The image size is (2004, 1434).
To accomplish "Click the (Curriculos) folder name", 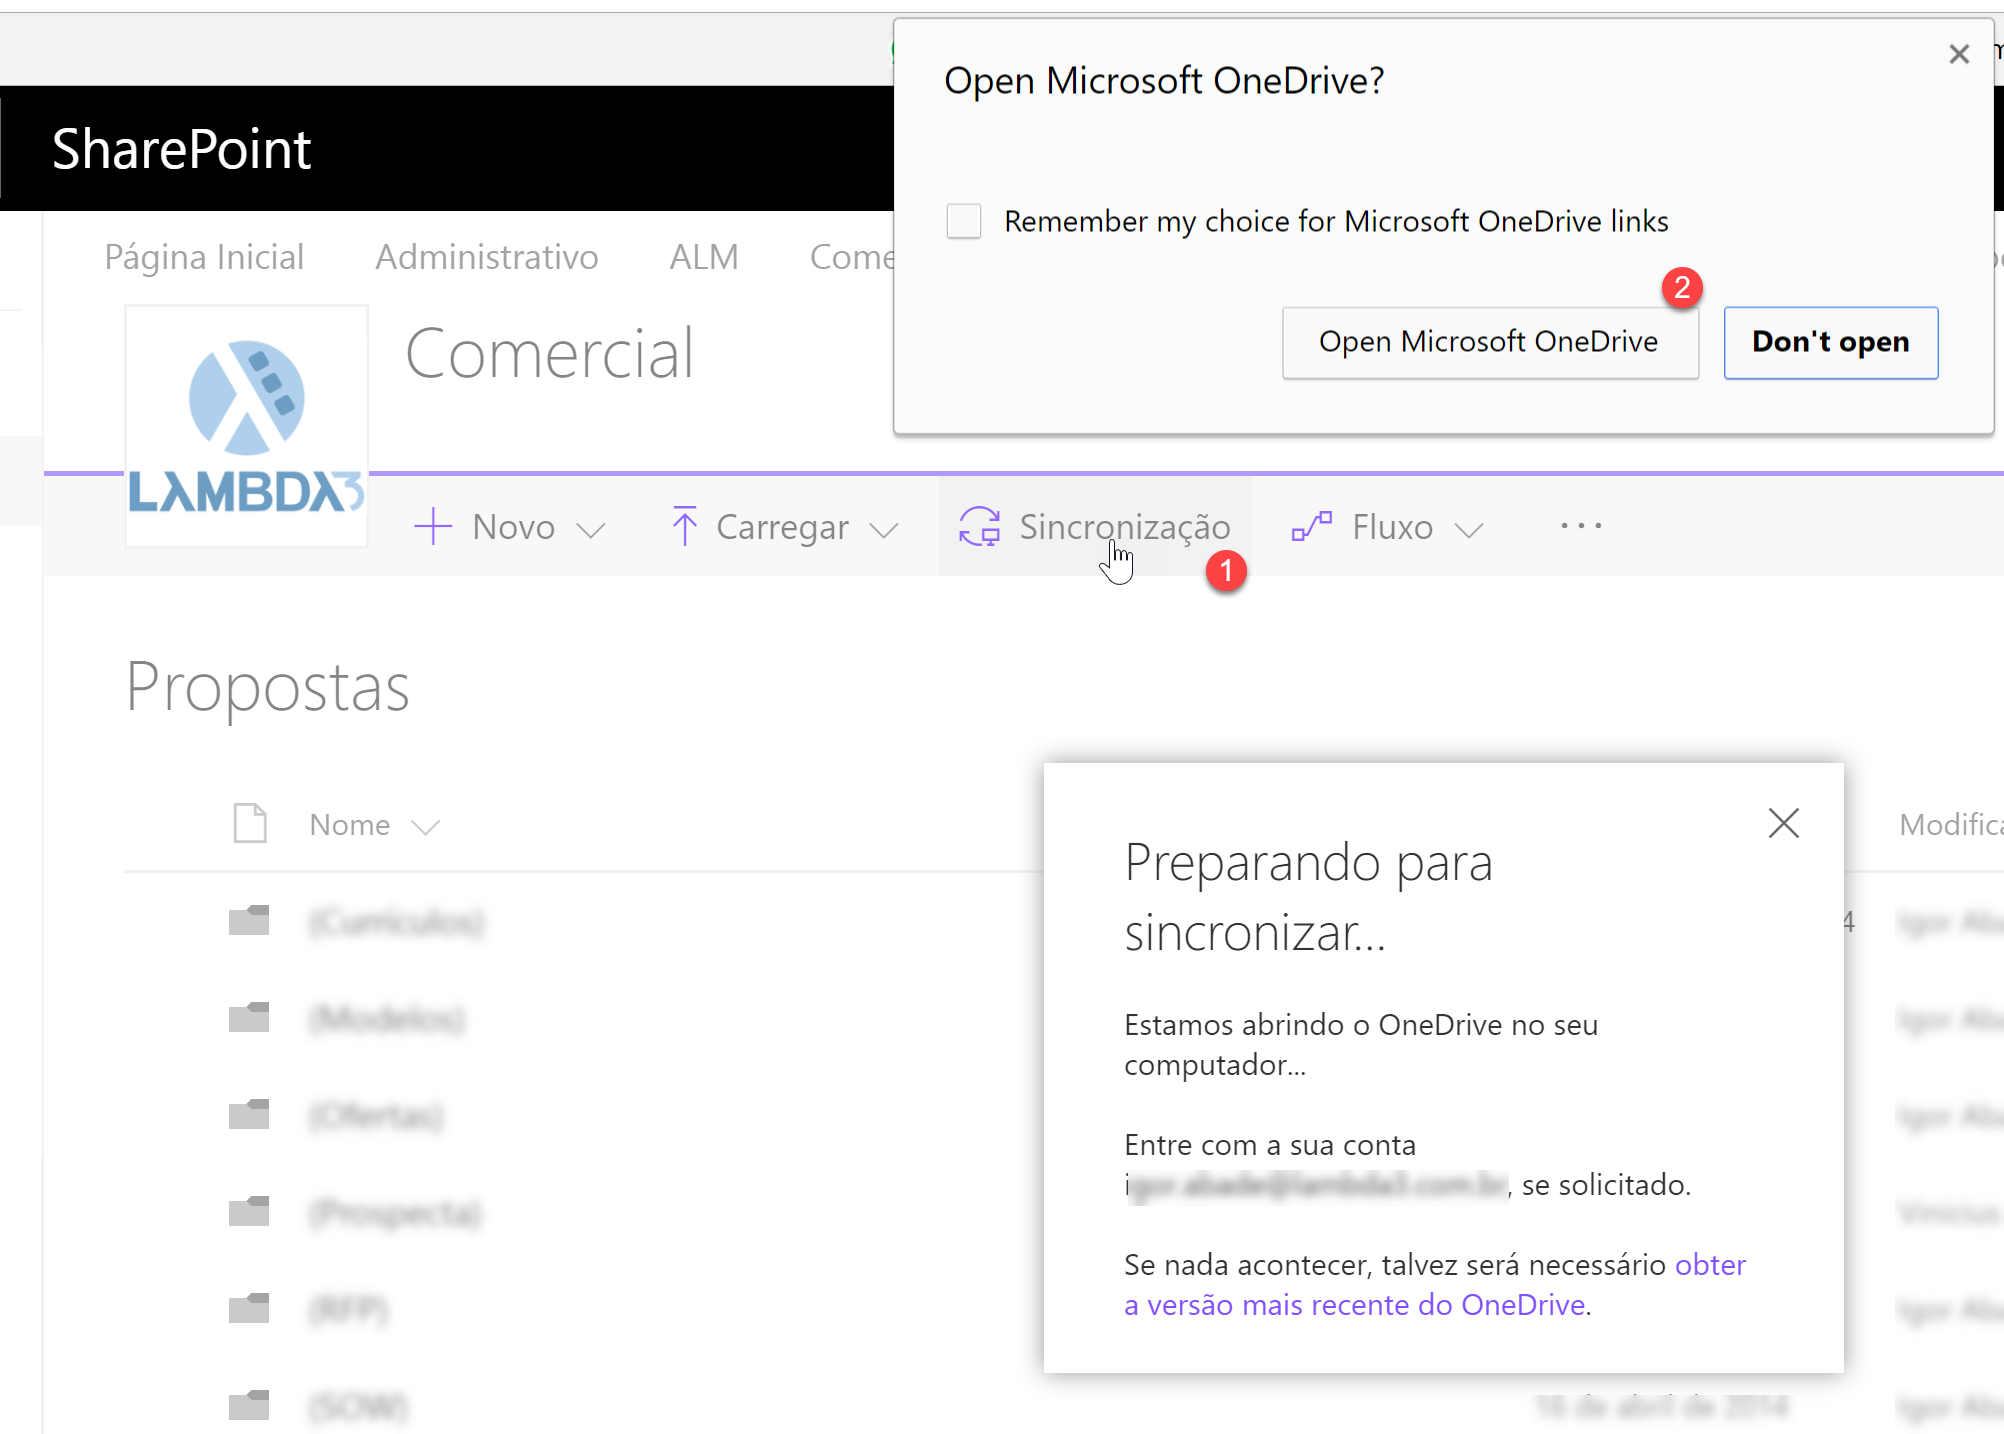I will [397, 921].
